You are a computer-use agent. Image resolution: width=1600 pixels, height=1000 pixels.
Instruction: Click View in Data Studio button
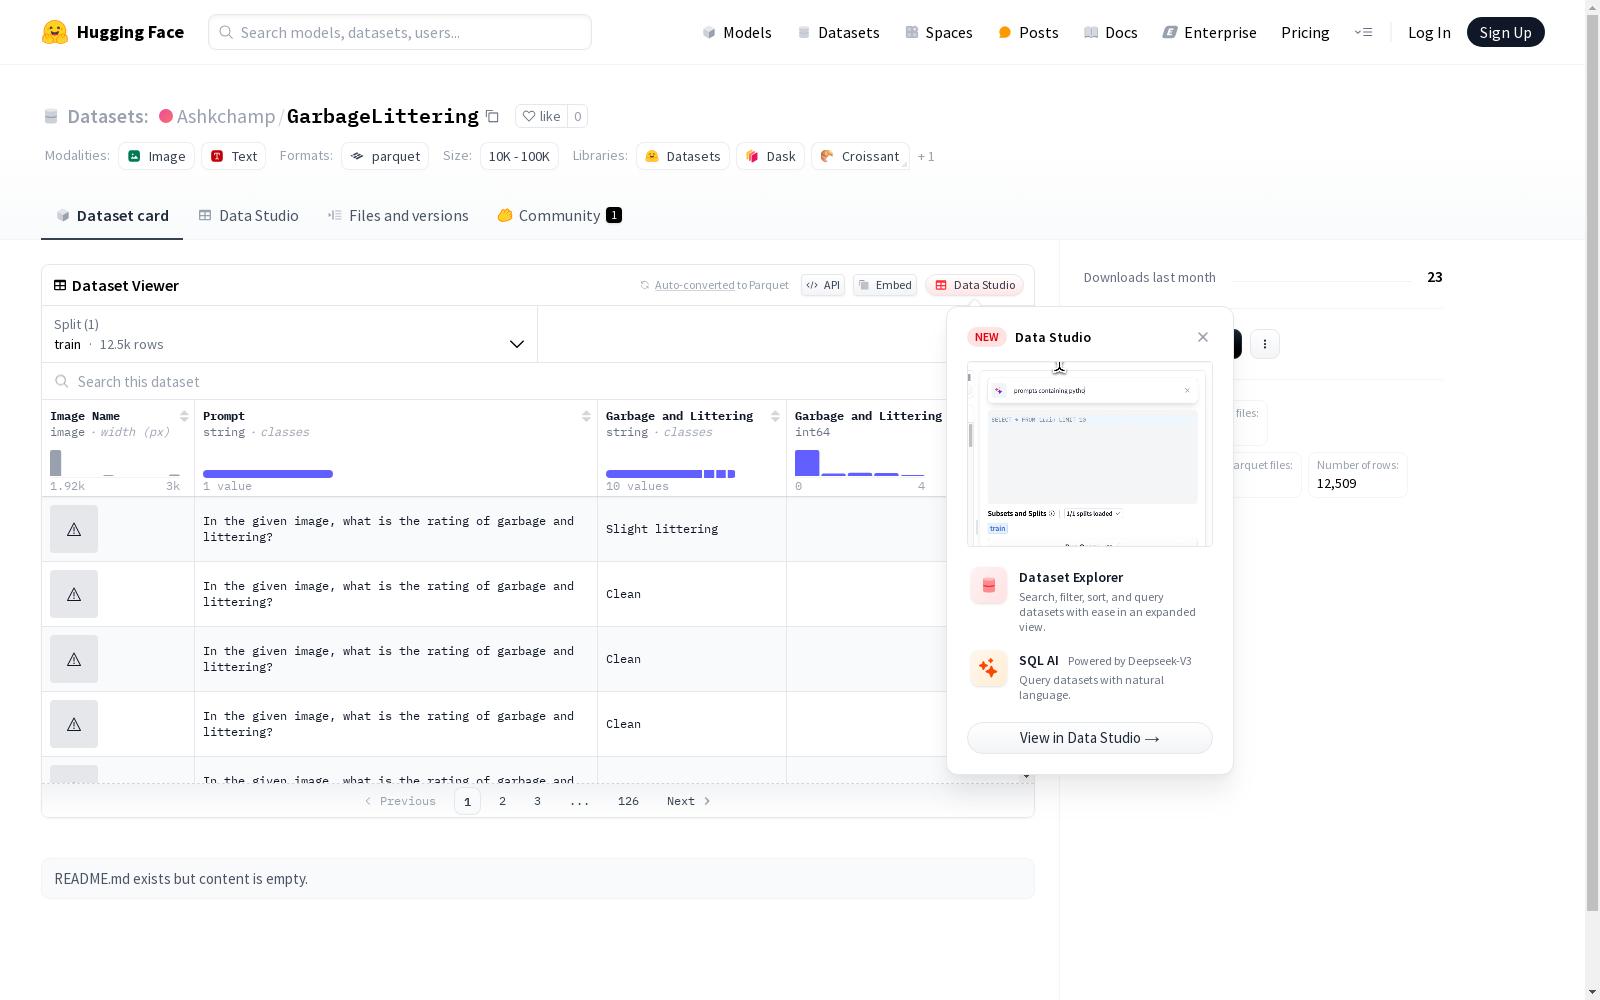(1090, 738)
